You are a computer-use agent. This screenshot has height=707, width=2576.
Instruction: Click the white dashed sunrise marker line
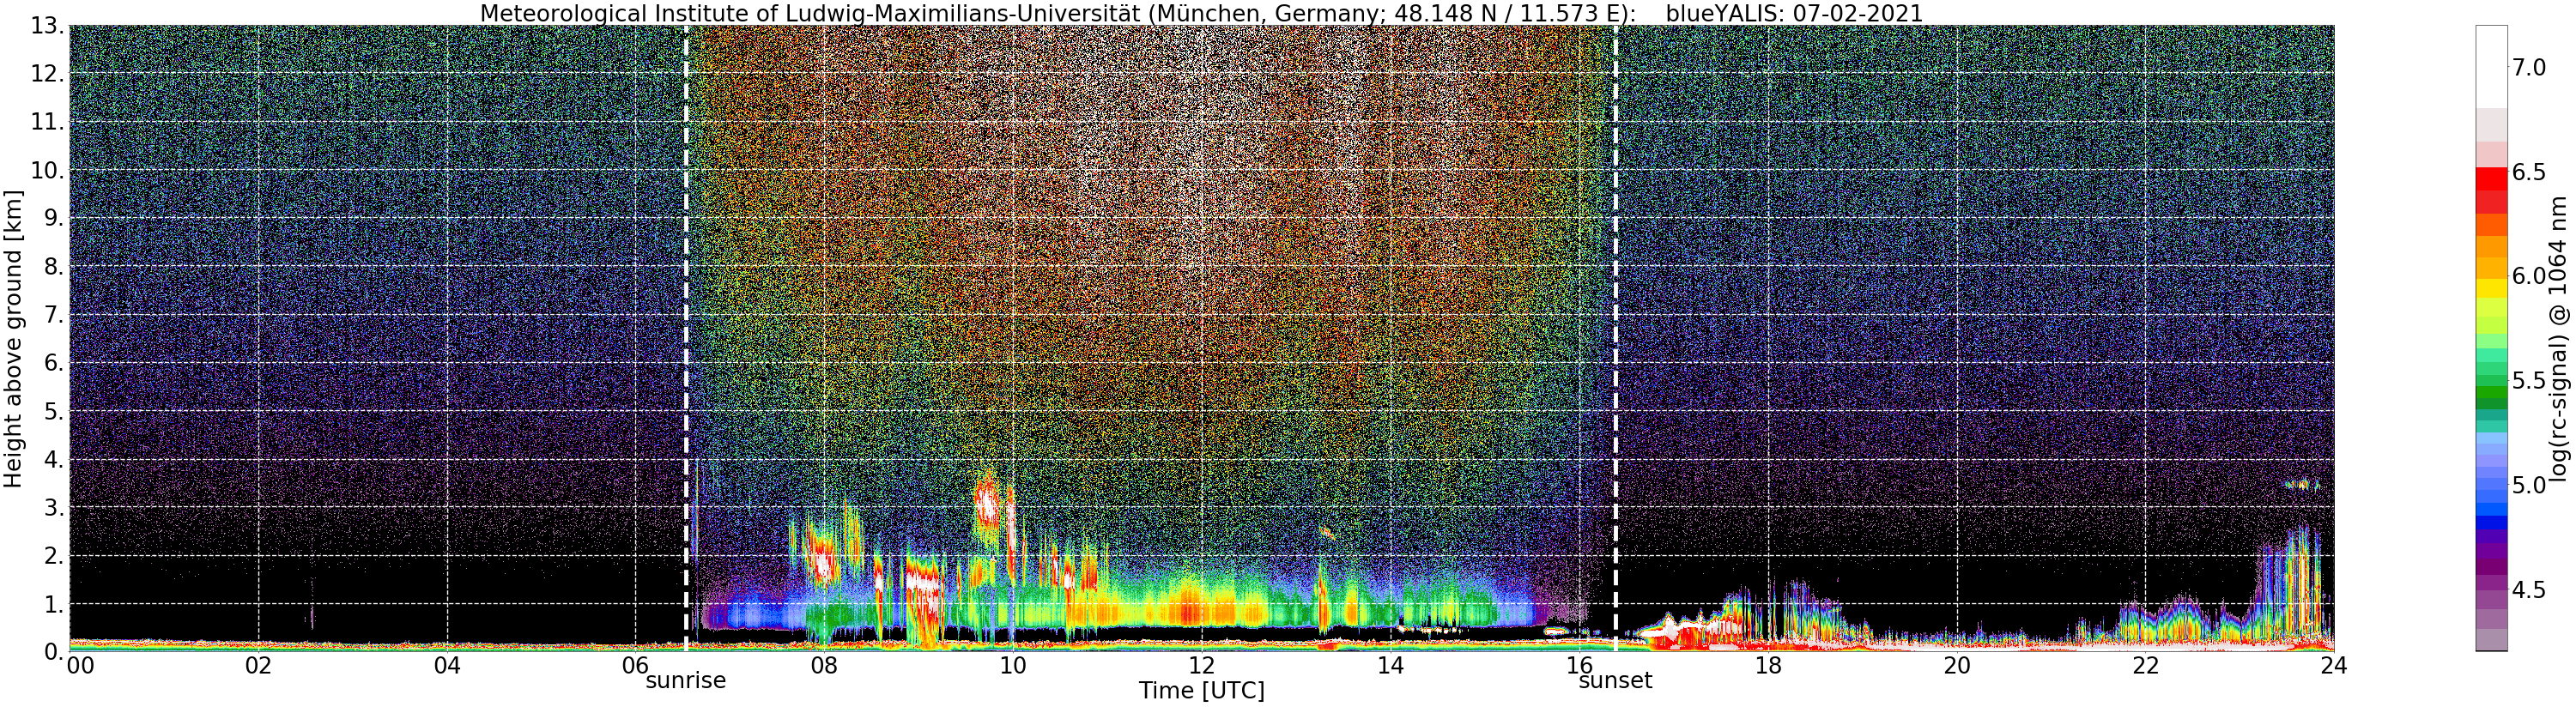click(x=686, y=337)
